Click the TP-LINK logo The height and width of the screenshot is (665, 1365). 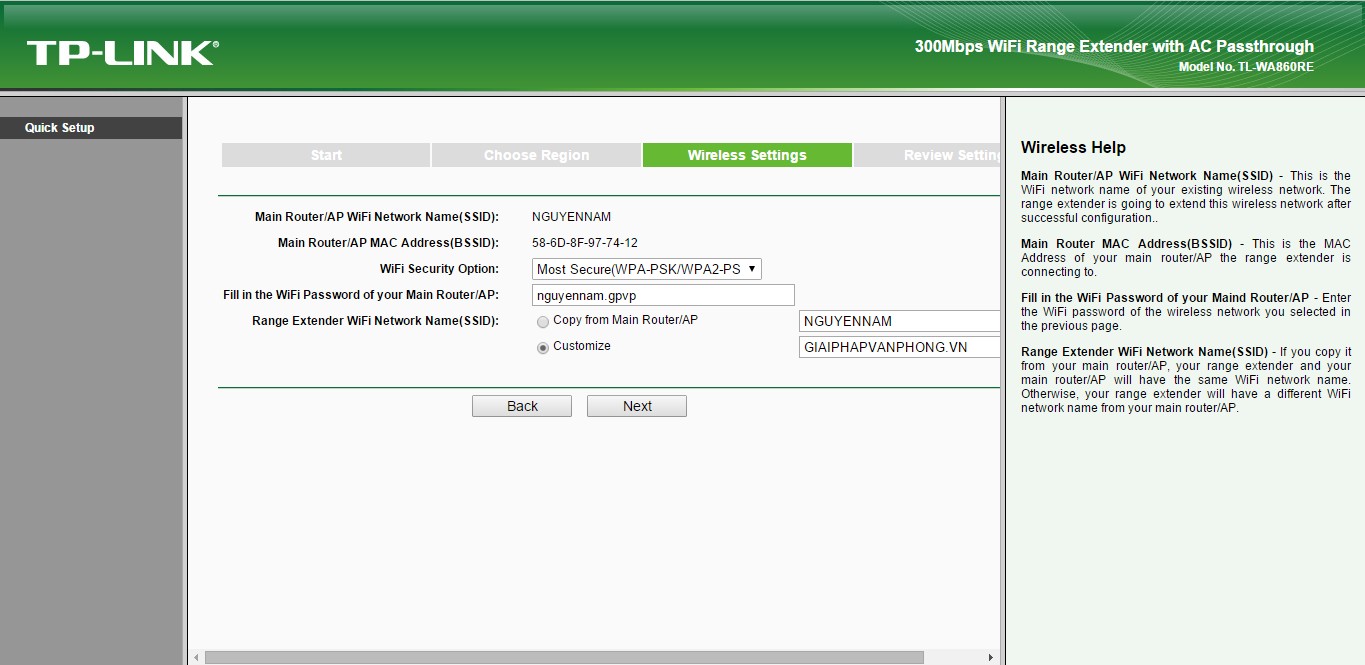(122, 53)
